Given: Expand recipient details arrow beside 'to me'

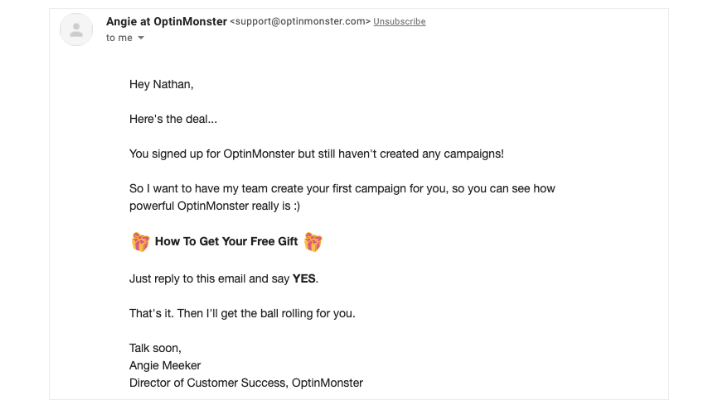Looking at the screenshot, I should (141, 39).
